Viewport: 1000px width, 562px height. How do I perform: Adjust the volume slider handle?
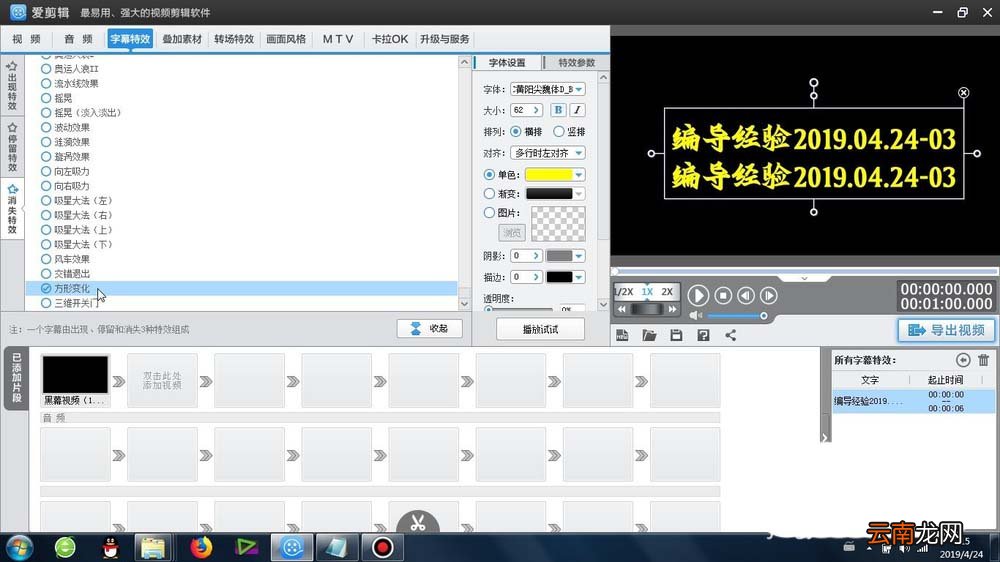tap(763, 316)
